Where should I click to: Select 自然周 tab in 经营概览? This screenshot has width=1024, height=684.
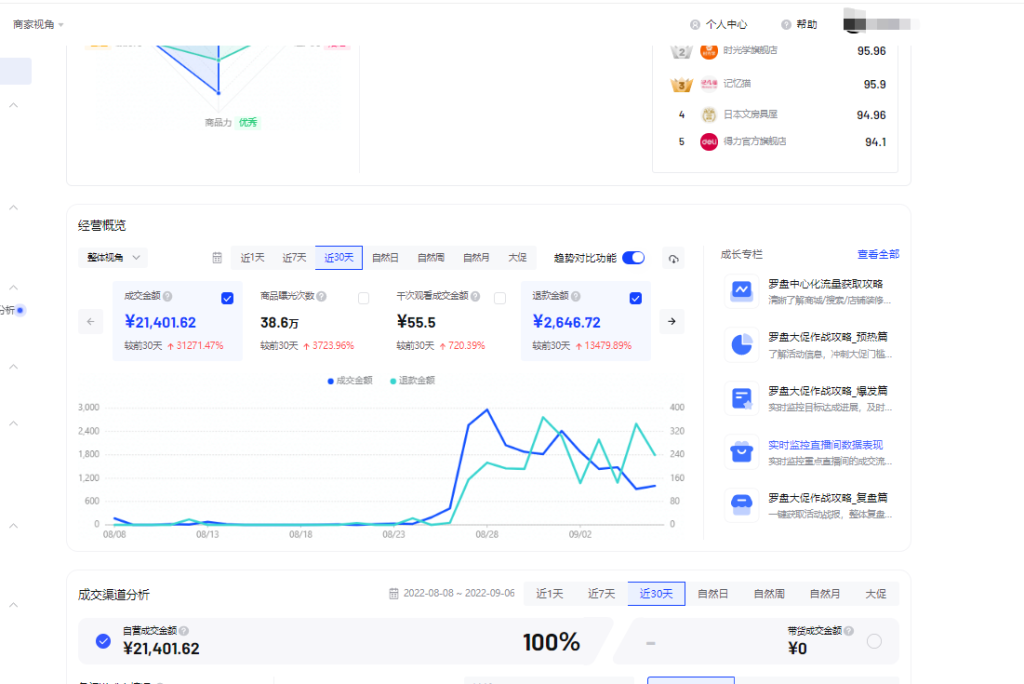(x=431, y=258)
